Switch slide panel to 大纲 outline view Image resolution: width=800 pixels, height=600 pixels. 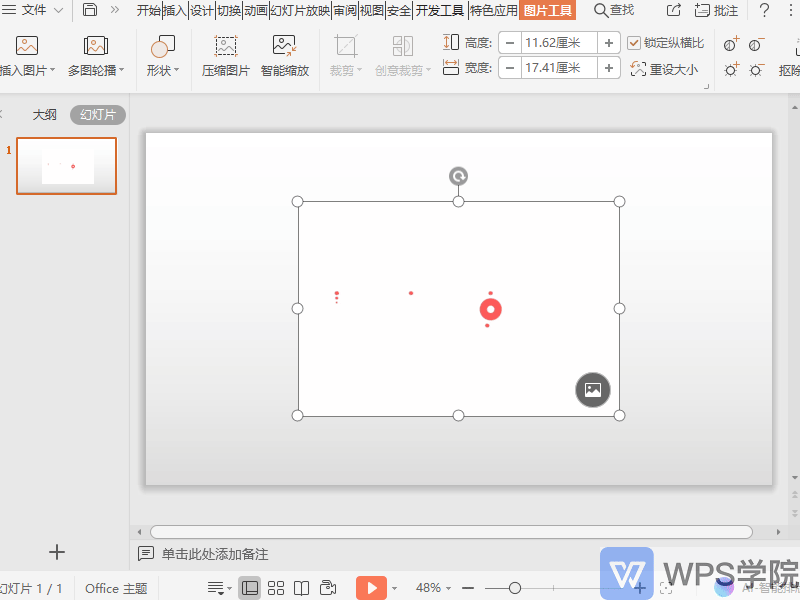(x=45, y=115)
